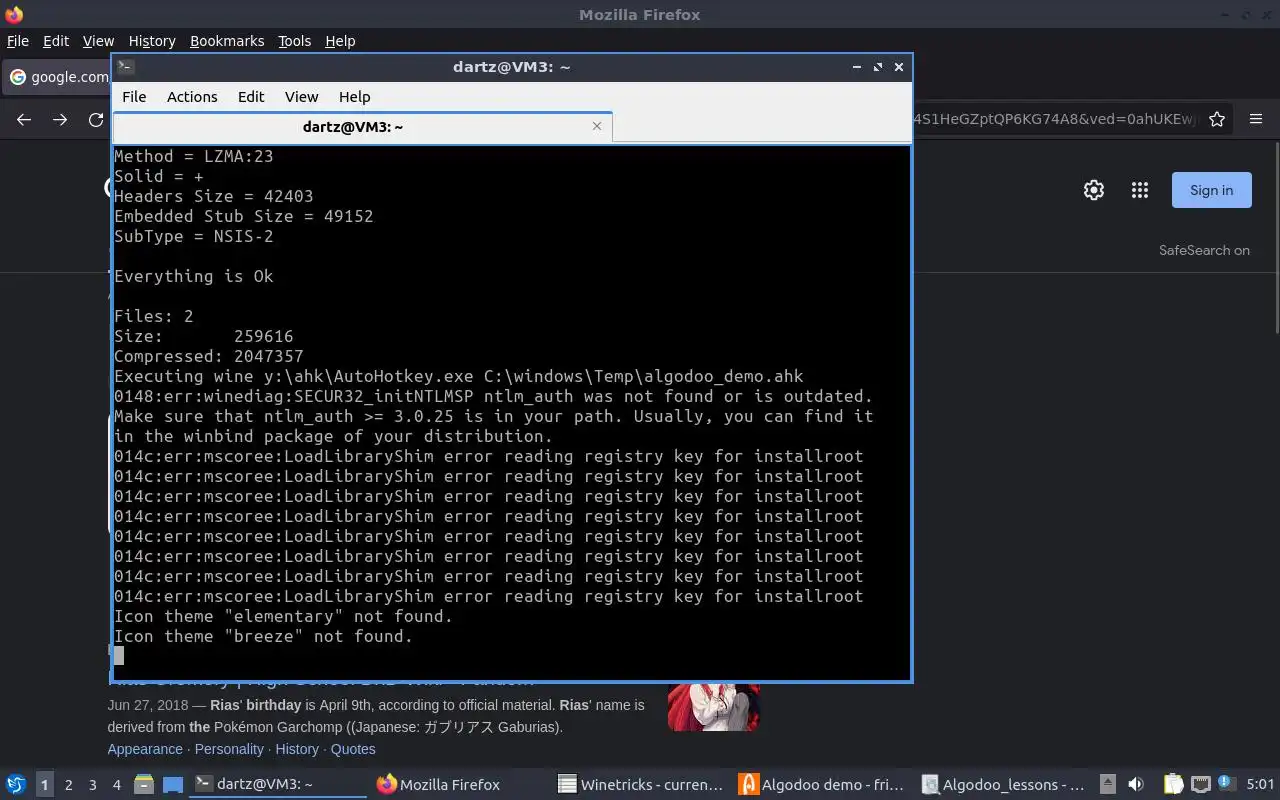The image size is (1280, 800).
Task: Open the terminal Edit menu
Action: 251,97
